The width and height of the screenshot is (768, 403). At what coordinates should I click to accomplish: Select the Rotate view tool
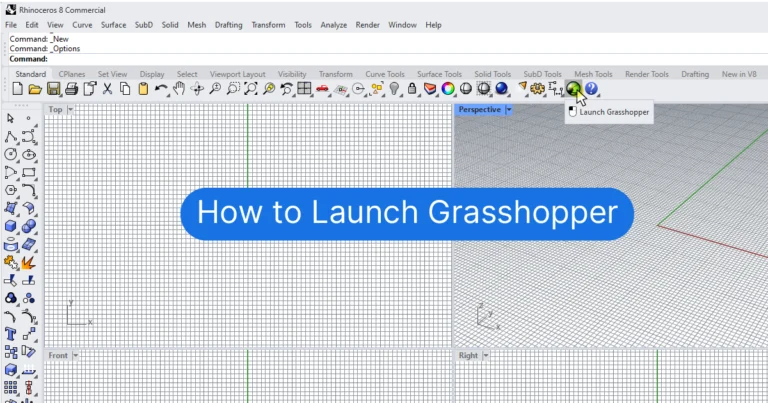197,89
